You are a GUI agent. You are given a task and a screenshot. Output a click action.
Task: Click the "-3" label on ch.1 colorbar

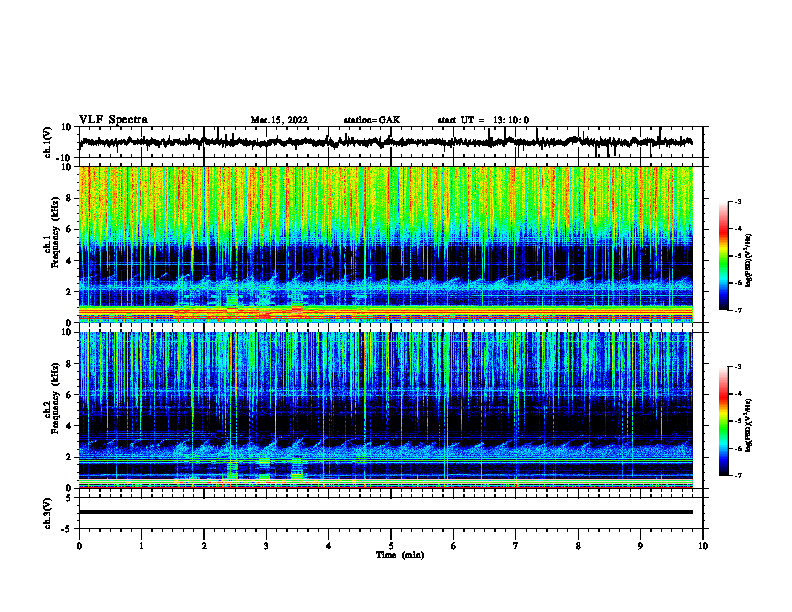click(738, 201)
